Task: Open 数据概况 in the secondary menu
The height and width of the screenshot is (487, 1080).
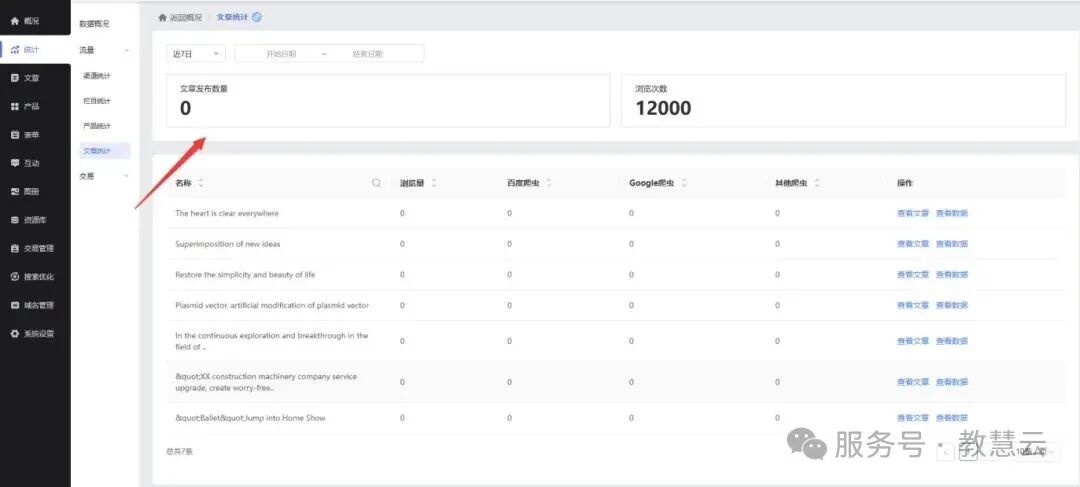Action: pos(94,24)
